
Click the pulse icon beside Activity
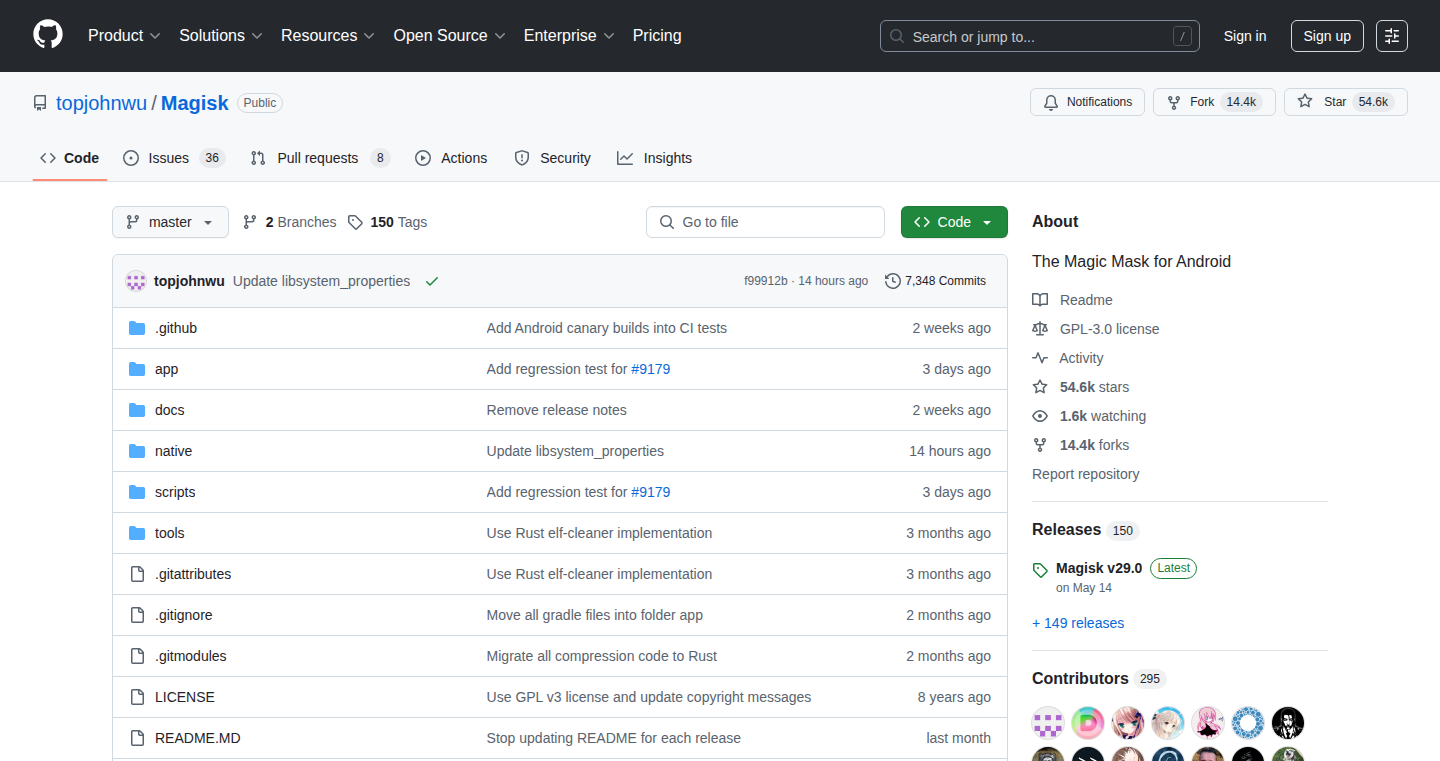(1040, 358)
